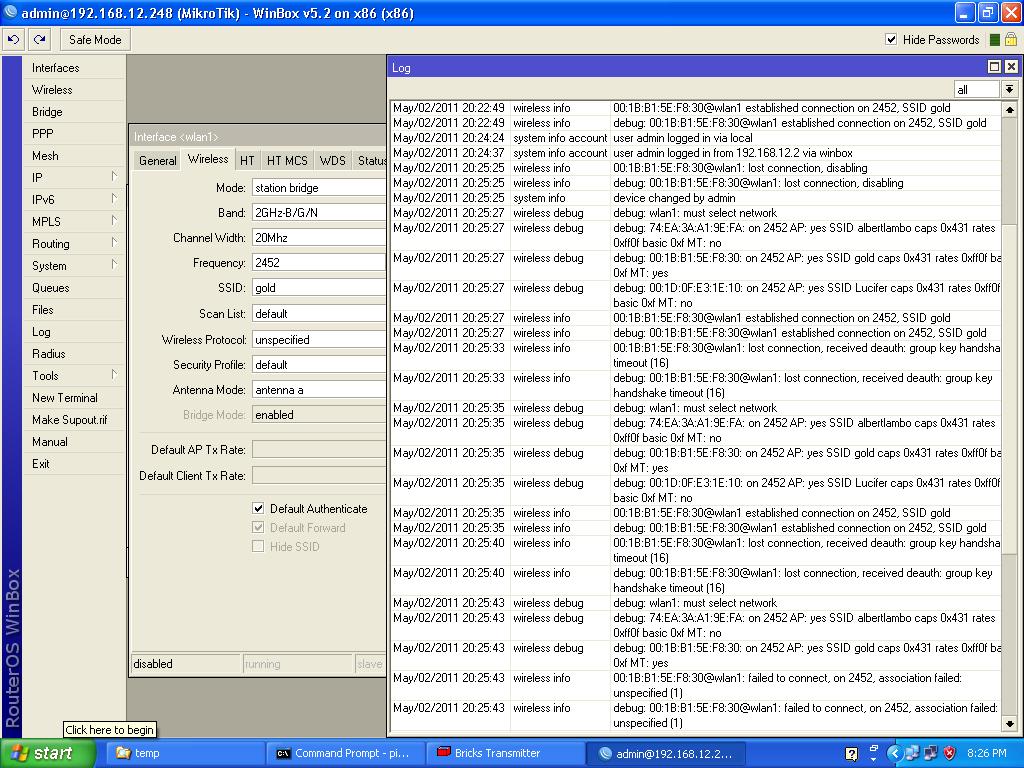Click the help question mark taskbar icon
This screenshot has height=768, width=1024.
tap(851, 754)
